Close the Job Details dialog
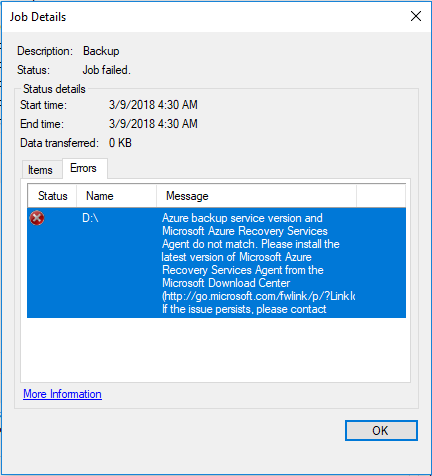The height and width of the screenshot is (476, 432). (416, 16)
